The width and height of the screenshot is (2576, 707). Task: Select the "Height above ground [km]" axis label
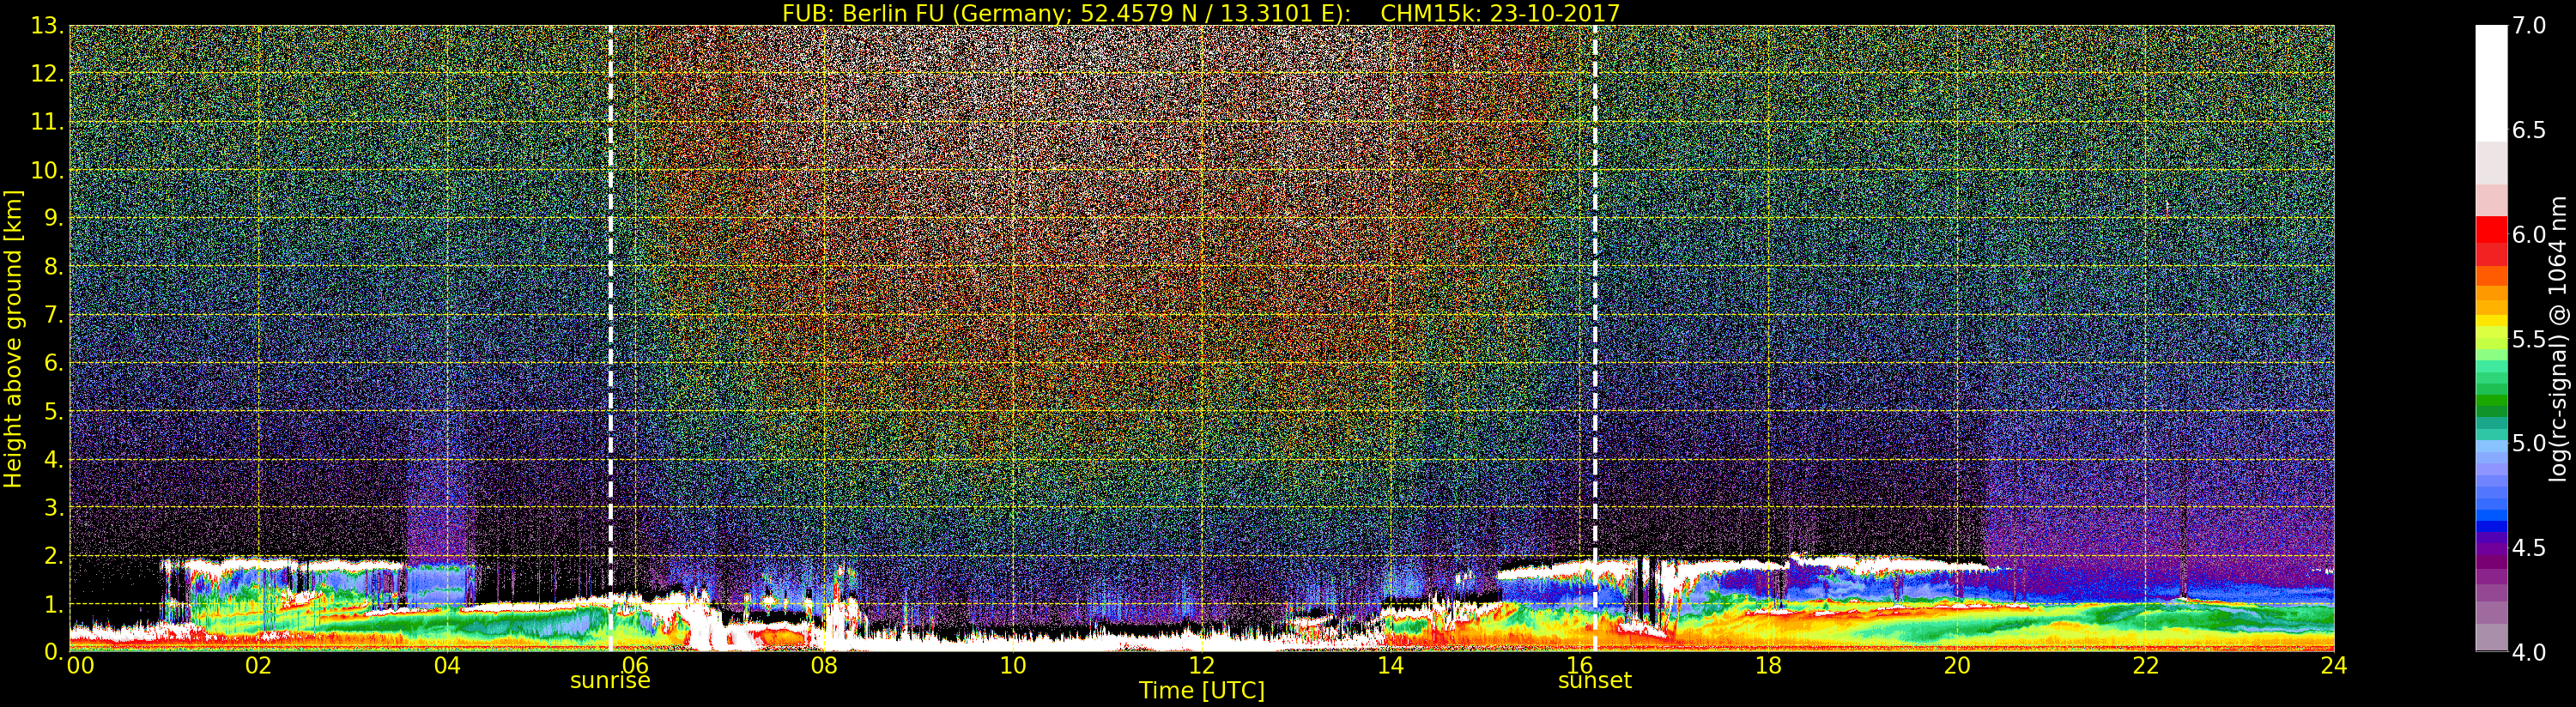[x=13, y=338]
